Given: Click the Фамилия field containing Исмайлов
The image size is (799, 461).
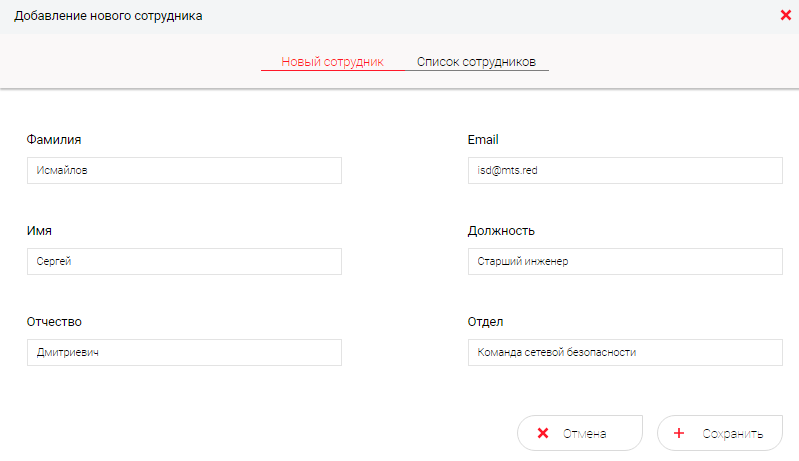Looking at the screenshot, I should (184, 170).
